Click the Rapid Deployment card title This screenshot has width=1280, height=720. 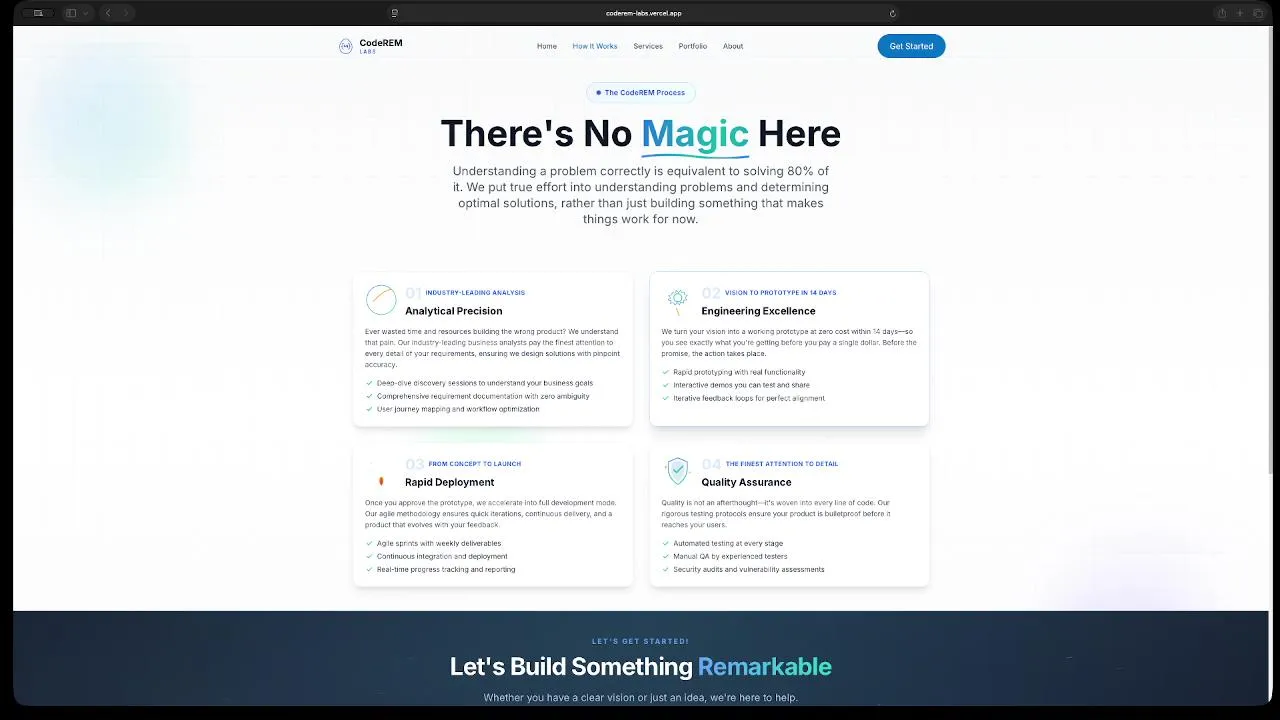tap(450, 482)
